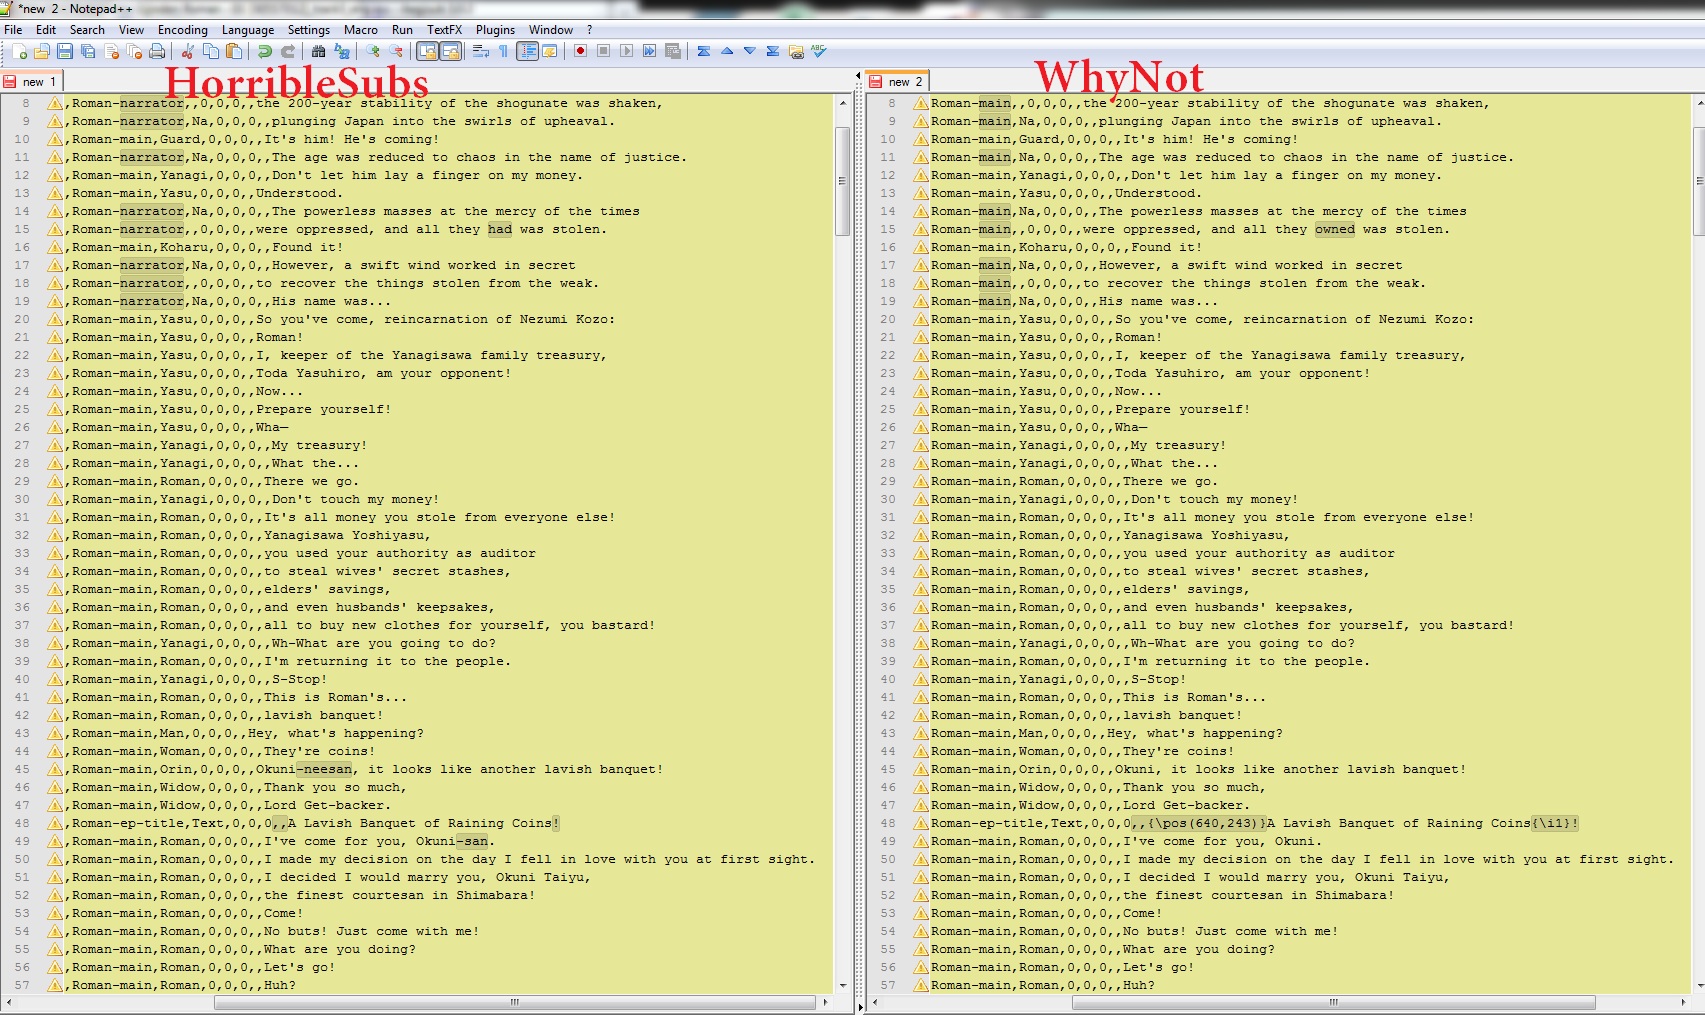Toggle word wrap in the toolbar
1705x1015 pixels.
point(481,51)
